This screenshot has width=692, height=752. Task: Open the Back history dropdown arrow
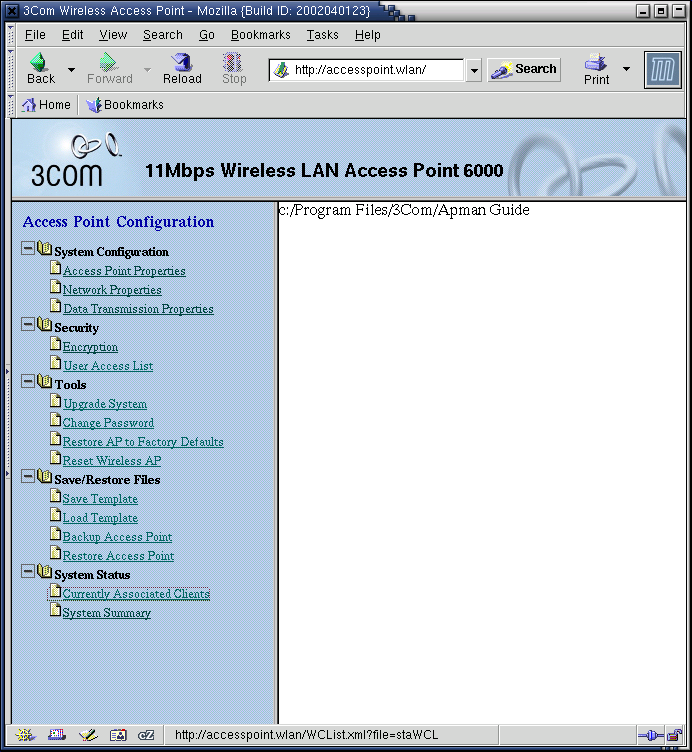(71, 70)
